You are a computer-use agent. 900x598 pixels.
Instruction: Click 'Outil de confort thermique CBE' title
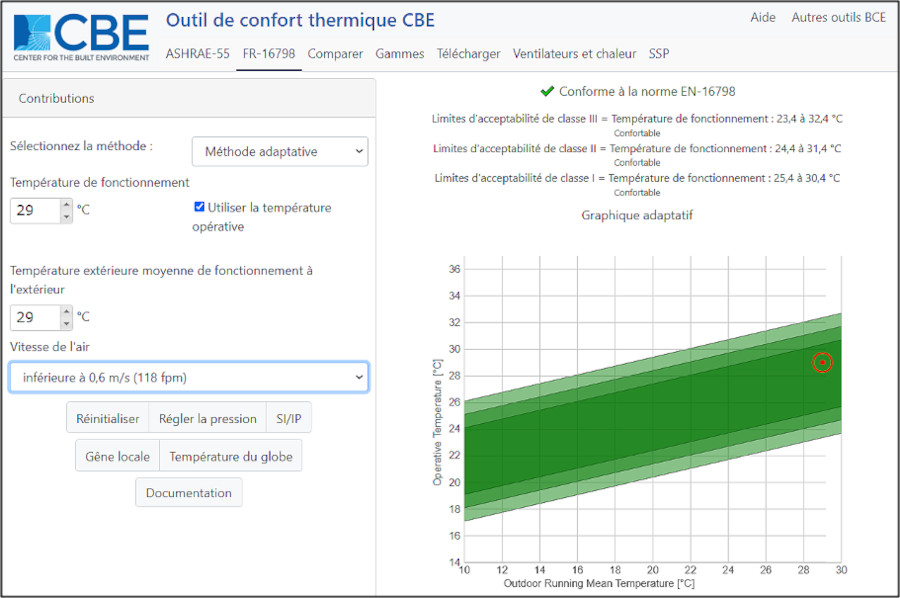click(x=300, y=20)
